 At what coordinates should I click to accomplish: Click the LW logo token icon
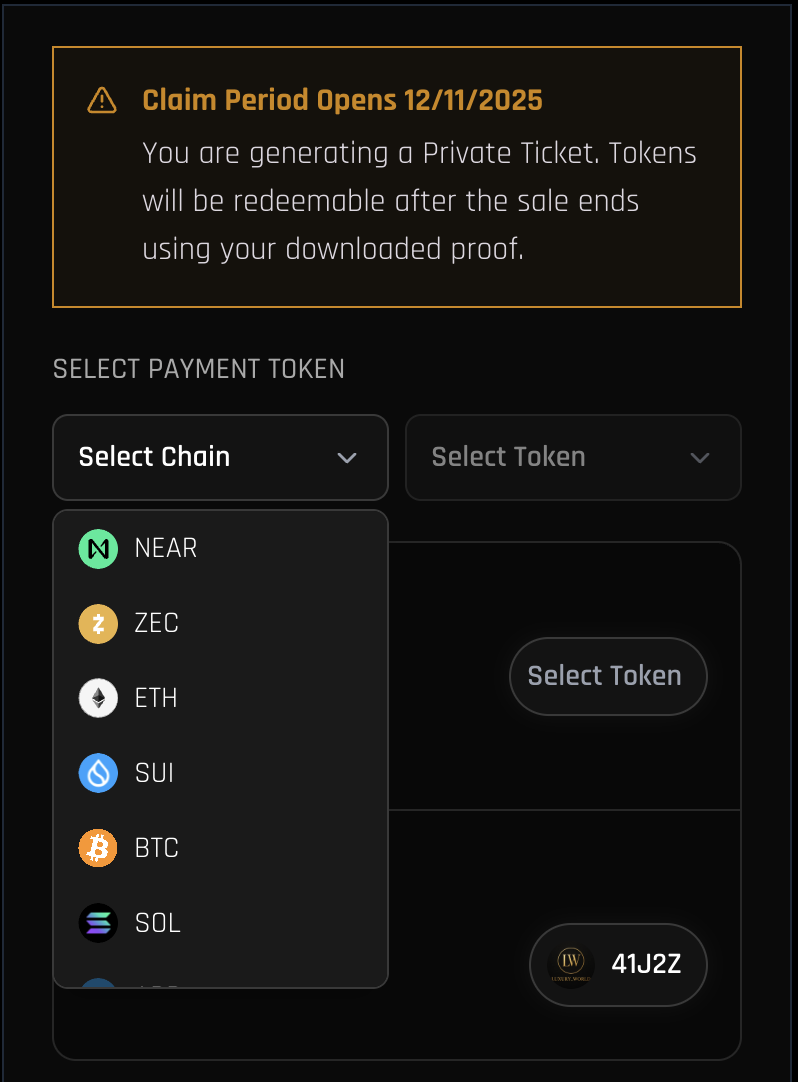pos(573,965)
